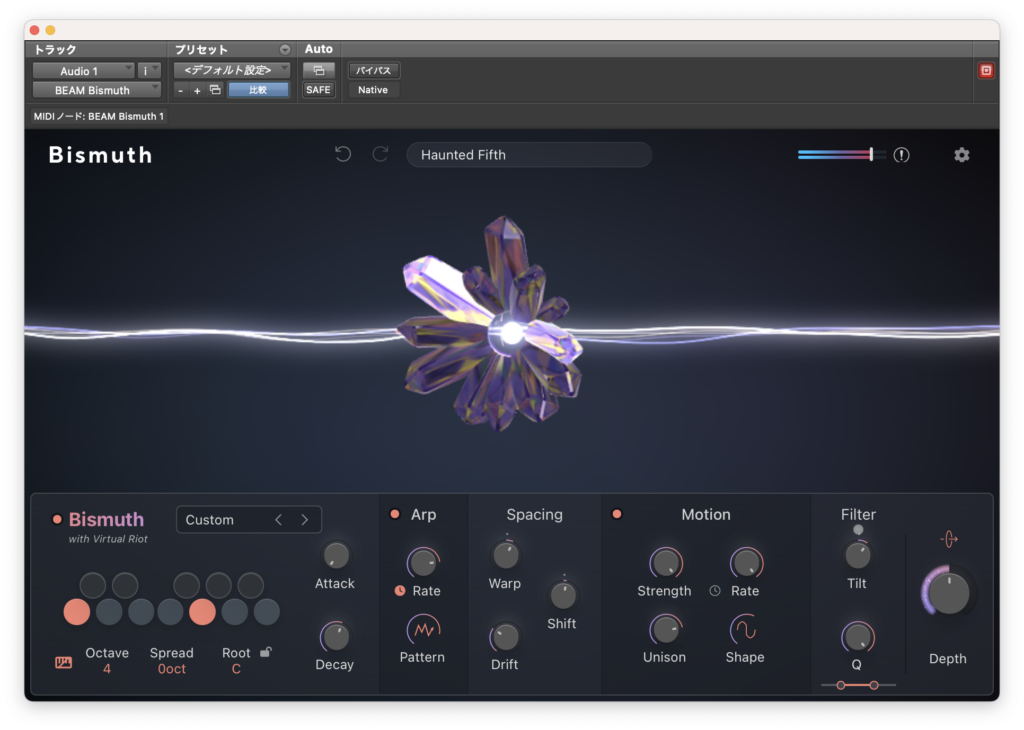Click the Arp Rate tempo sync clock
This screenshot has width=1024, height=730.
click(x=400, y=590)
